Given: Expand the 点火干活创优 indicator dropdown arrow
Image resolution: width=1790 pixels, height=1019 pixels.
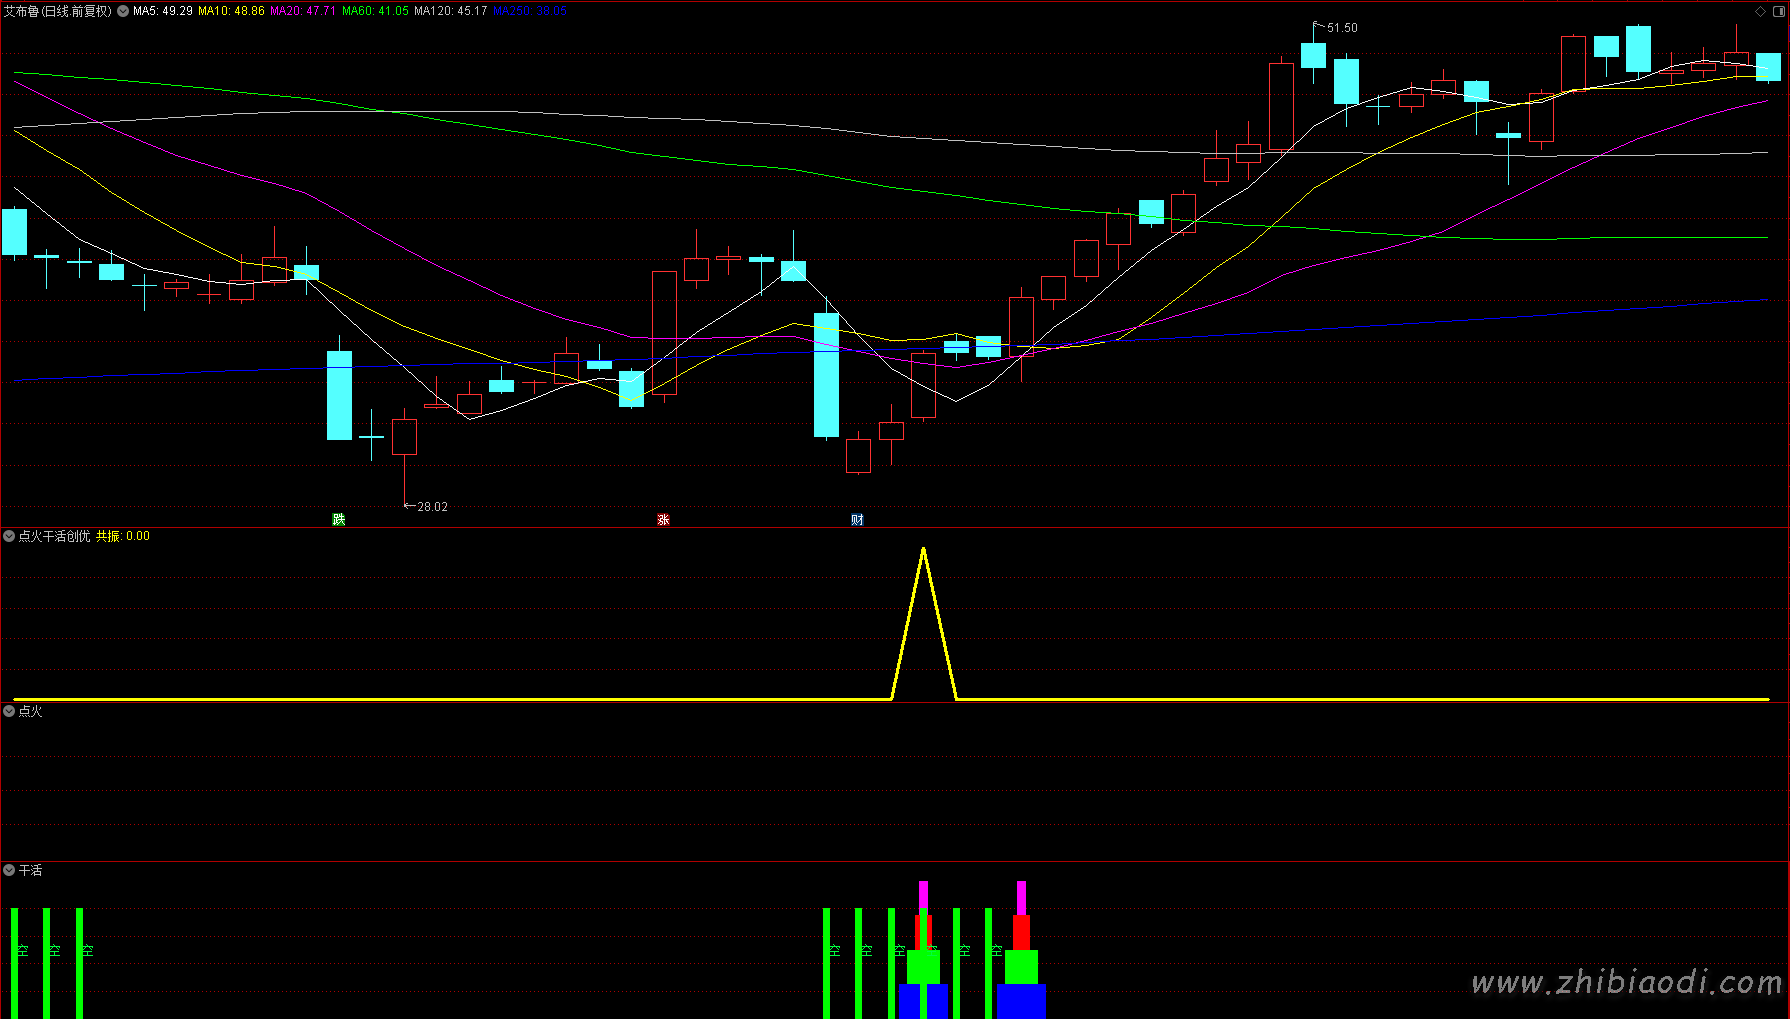Looking at the screenshot, I should (9, 536).
